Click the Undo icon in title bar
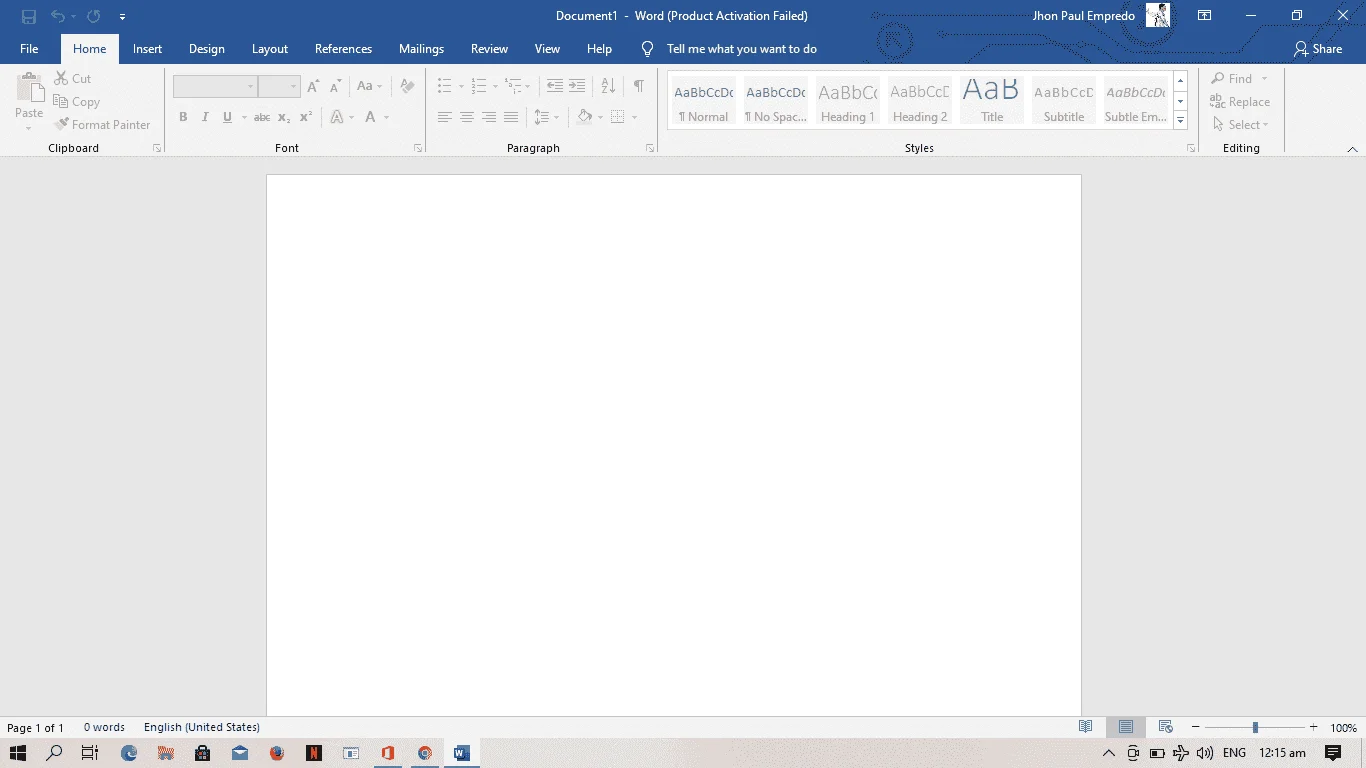Screen dimensions: 1366x768 [x=57, y=16]
